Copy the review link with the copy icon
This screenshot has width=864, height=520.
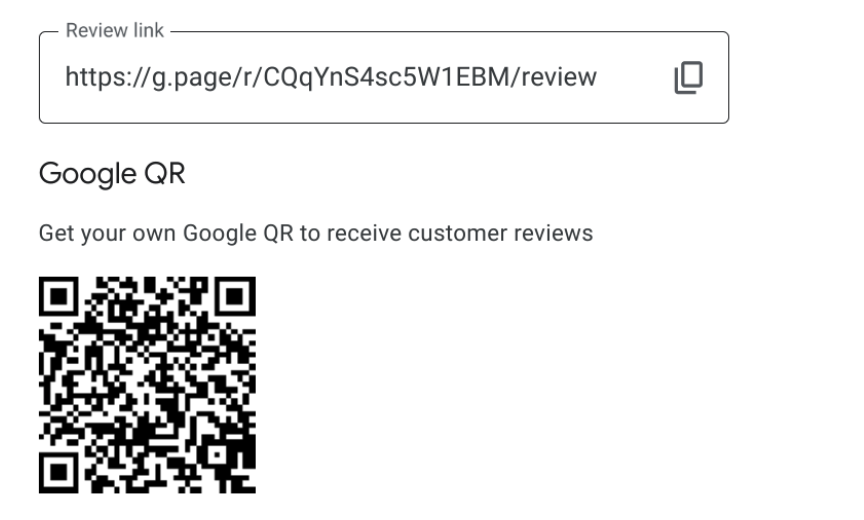coord(688,78)
